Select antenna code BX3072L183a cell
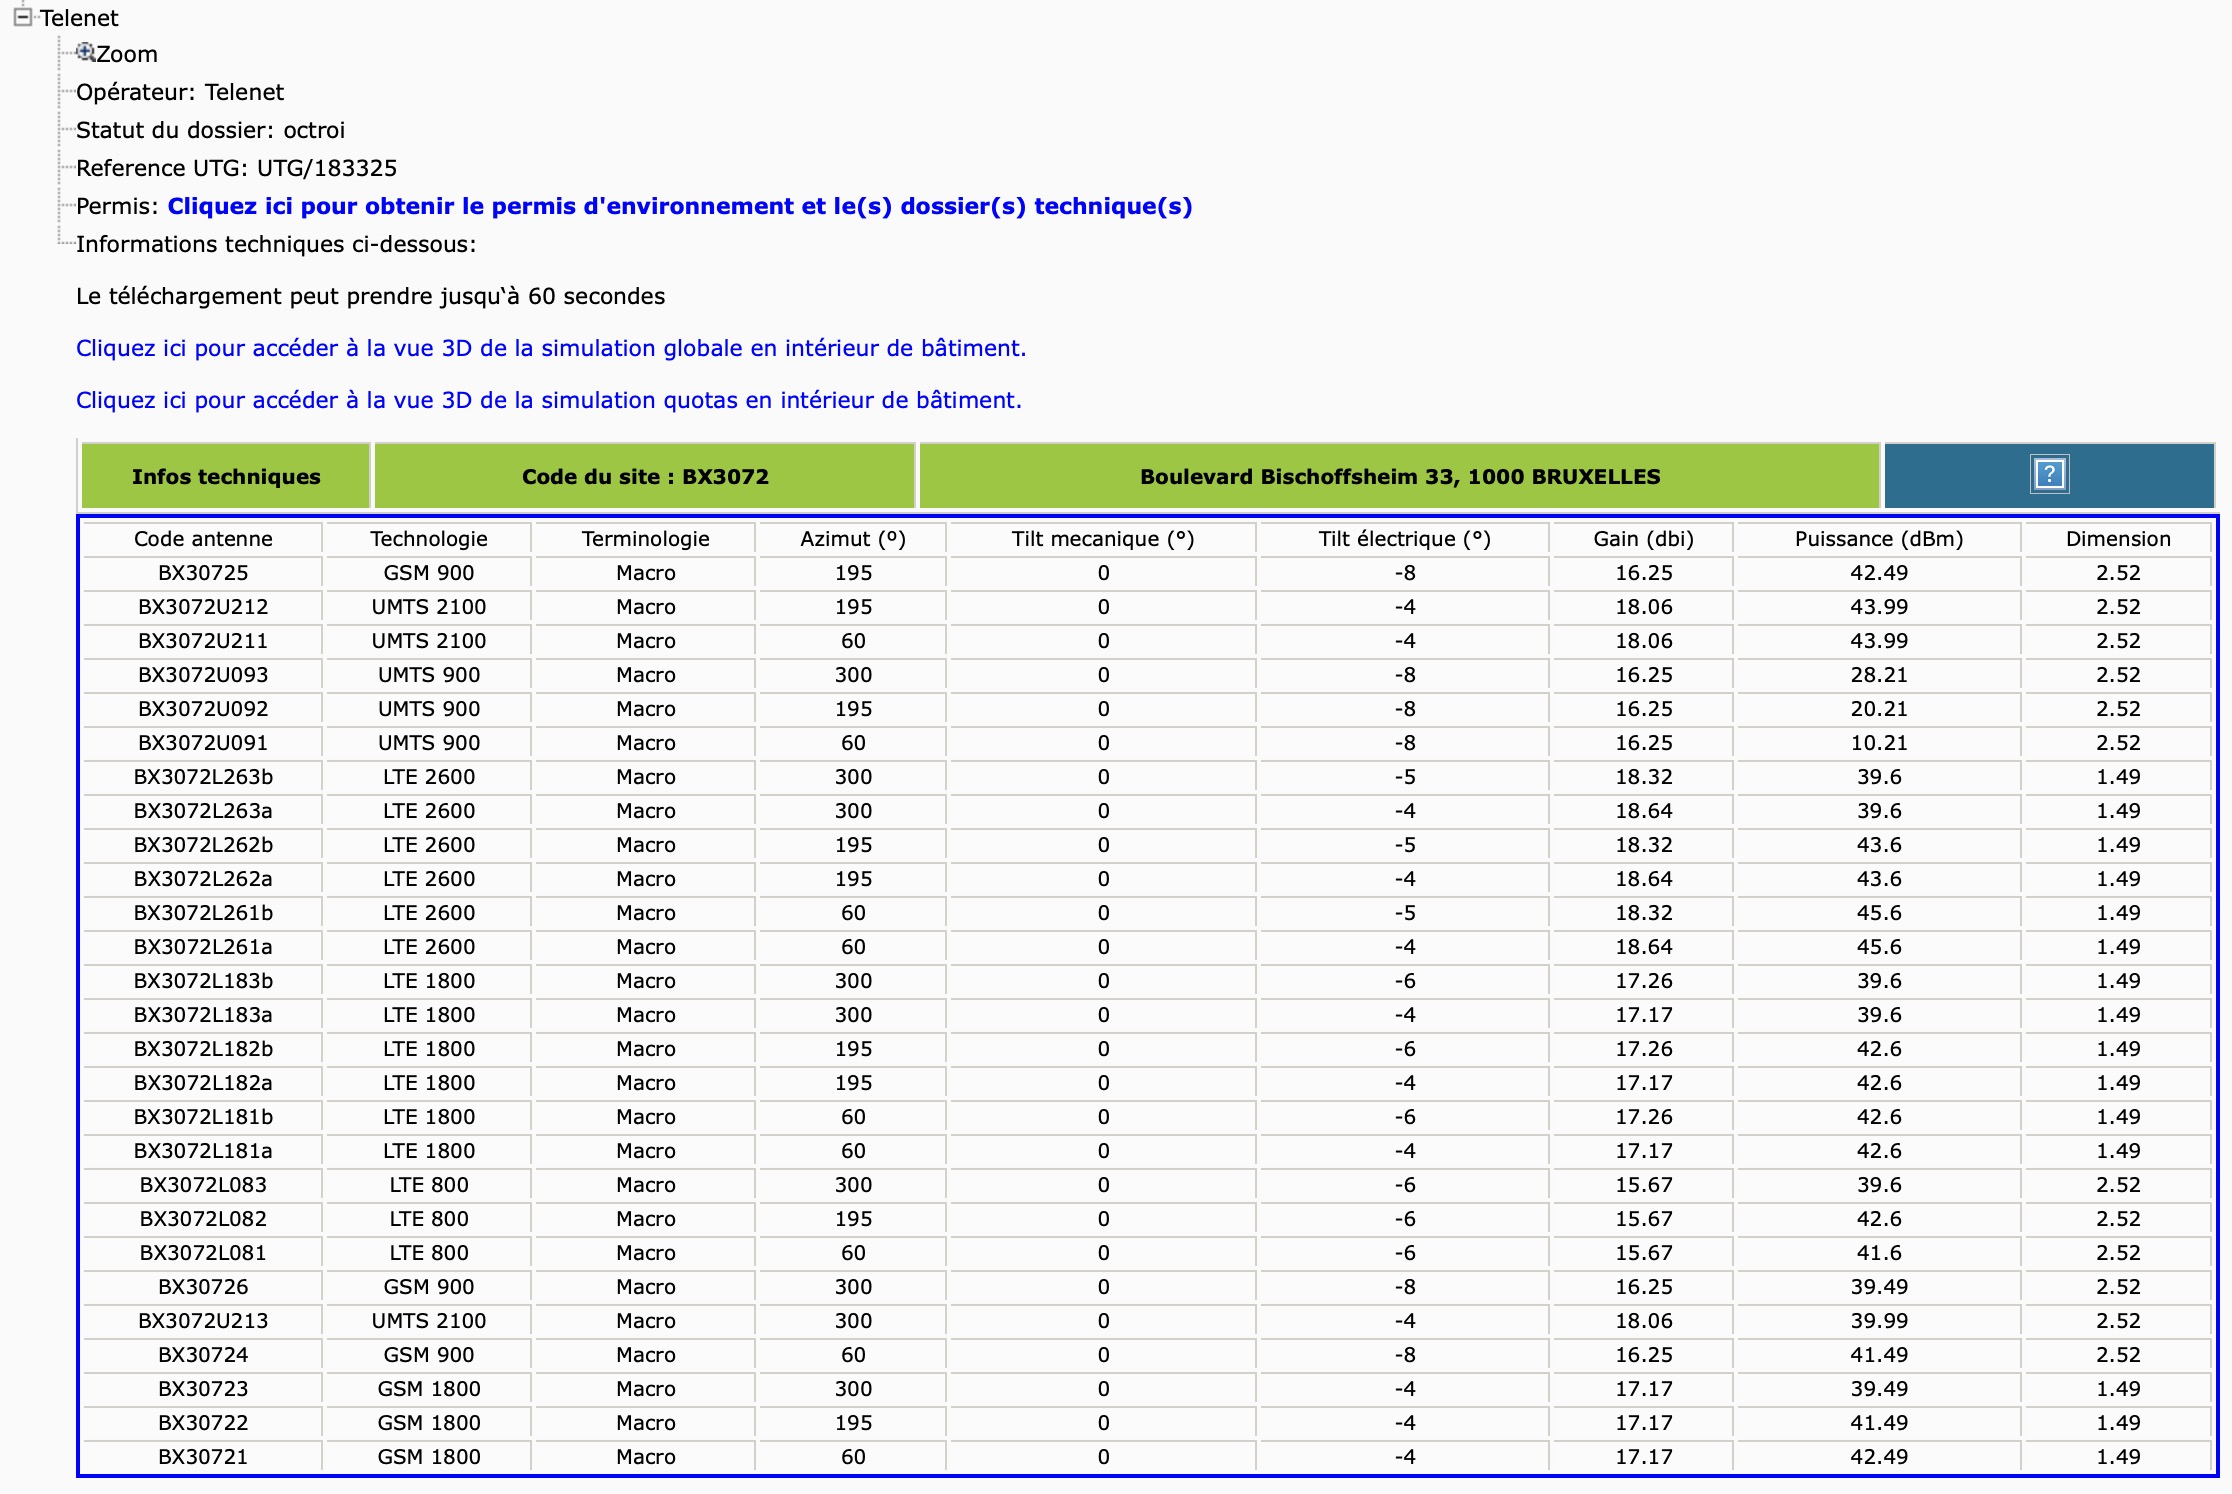This screenshot has width=2232, height=1494. tap(203, 1015)
